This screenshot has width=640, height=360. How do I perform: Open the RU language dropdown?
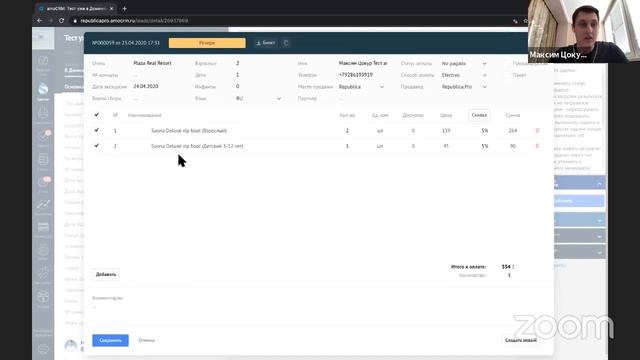[258, 98]
